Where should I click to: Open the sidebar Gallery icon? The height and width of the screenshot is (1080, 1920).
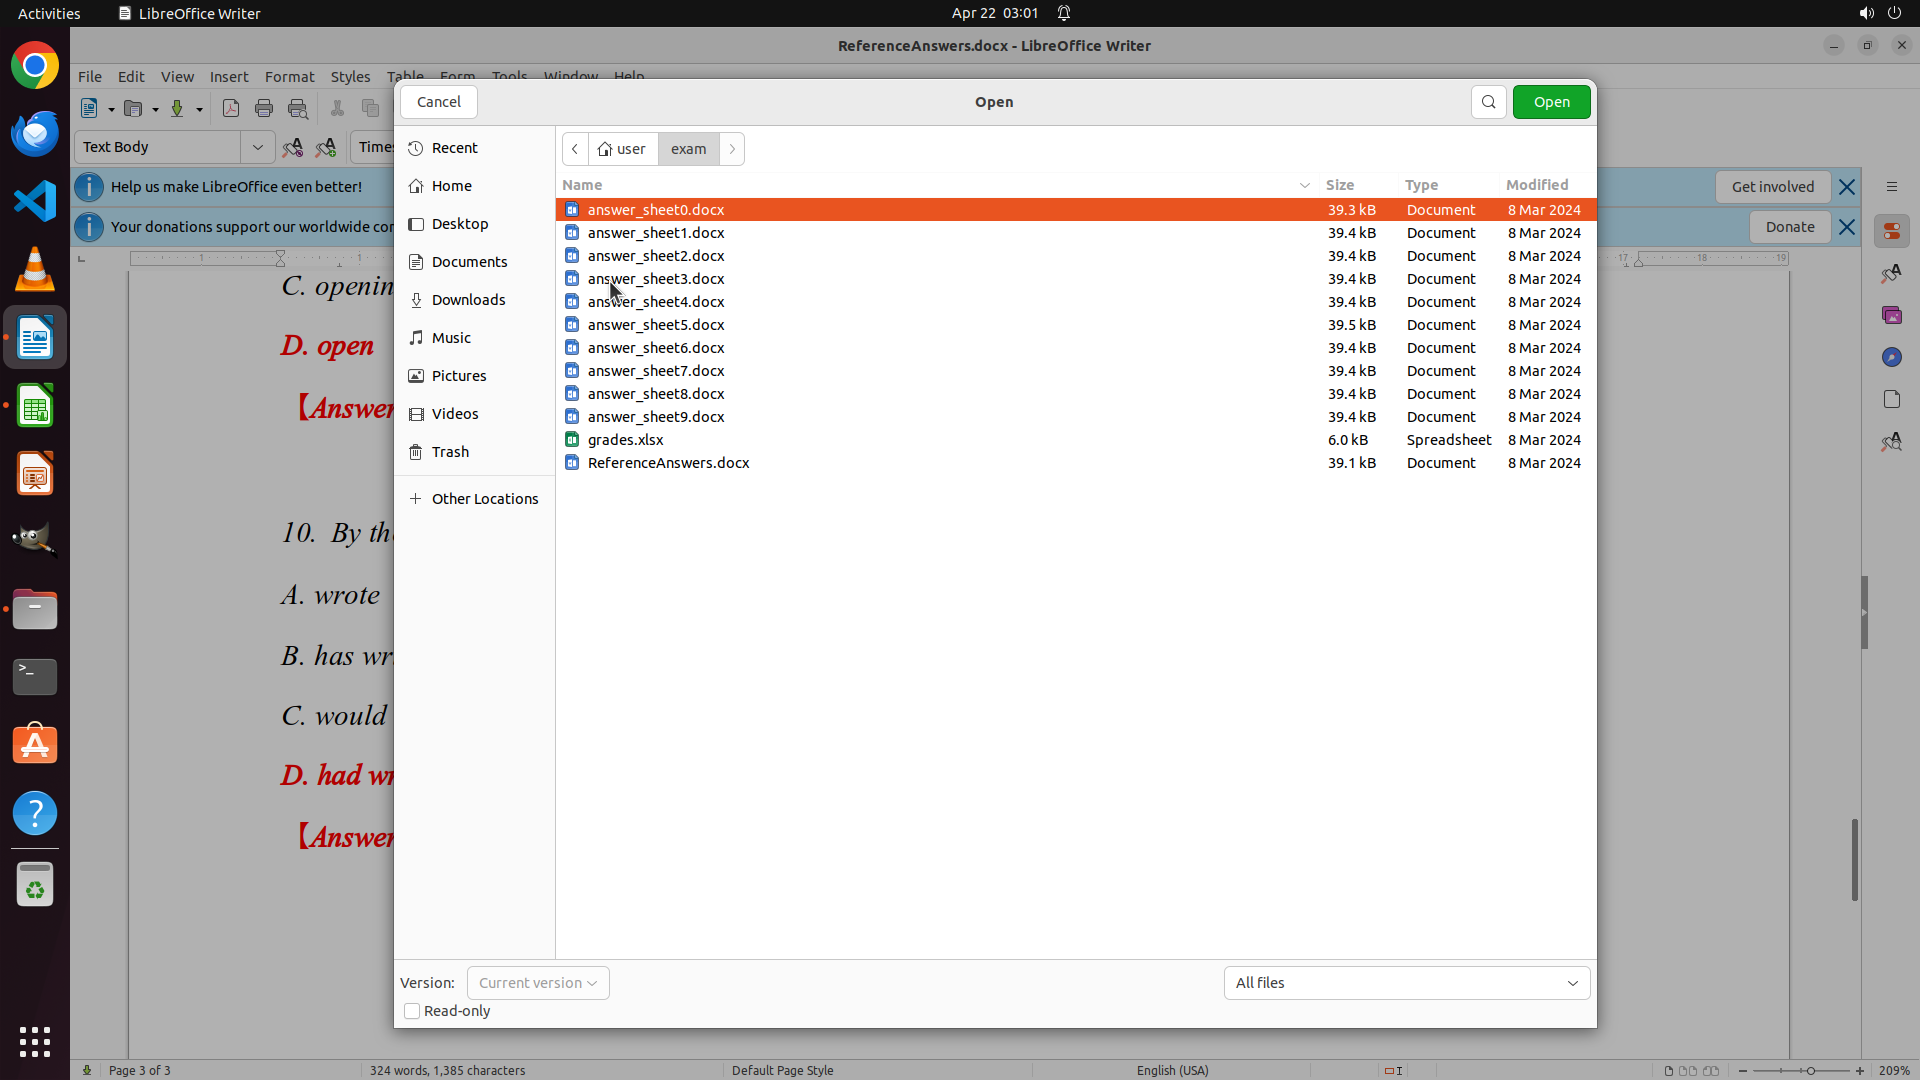[x=1891, y=316]
